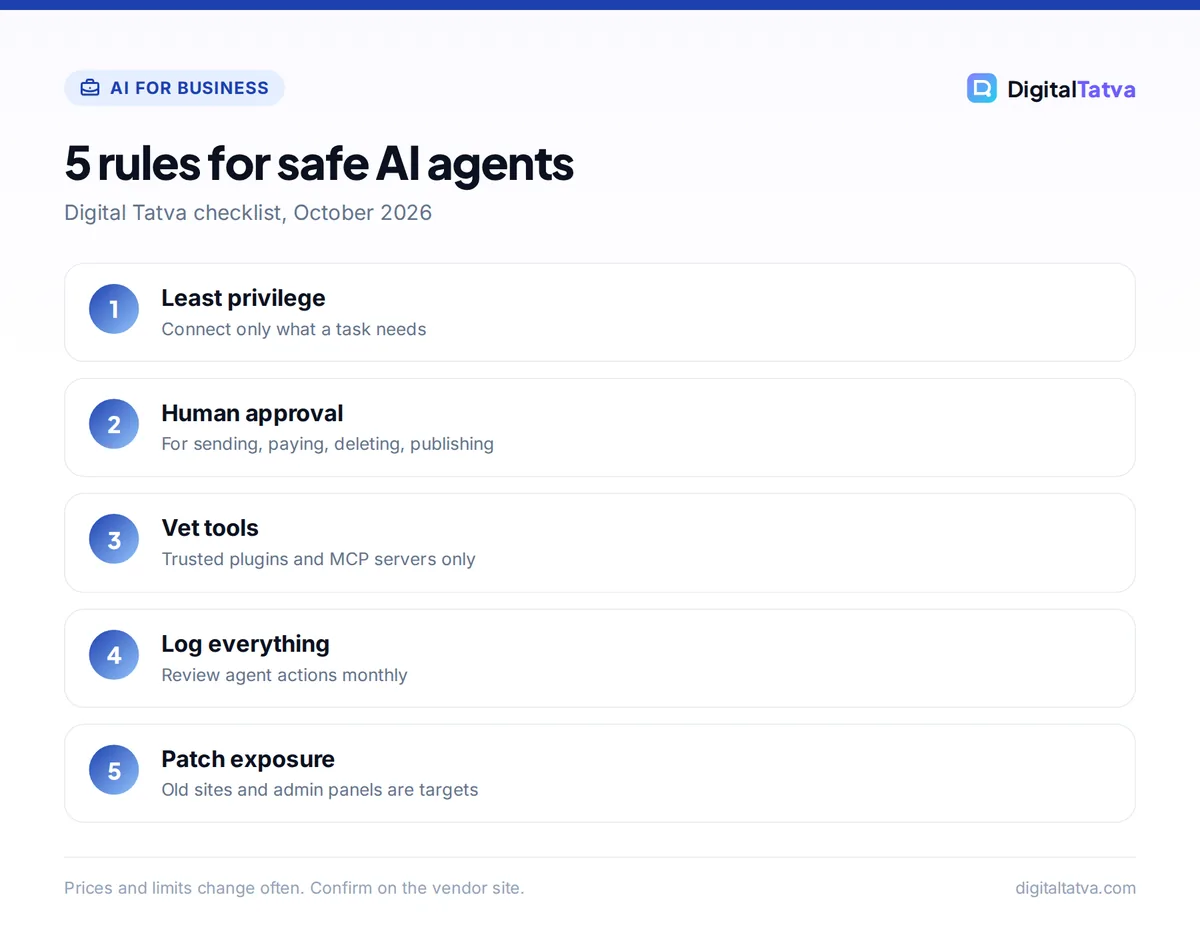Click 'Digital Tatva checklist, October 2026' subtitle

[248, 212]
